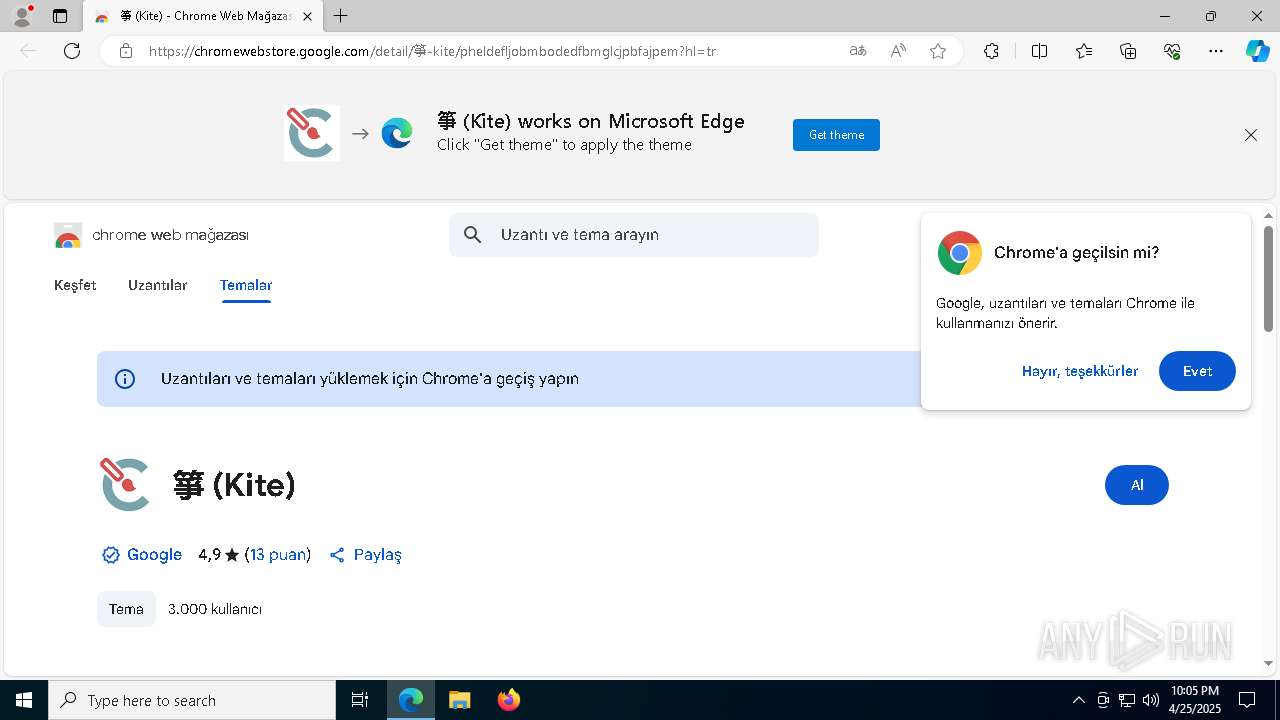Click the vertical scrollbar thumb
The width and height of the screenshot is (1280, 720).
[x=1268, y=279]
